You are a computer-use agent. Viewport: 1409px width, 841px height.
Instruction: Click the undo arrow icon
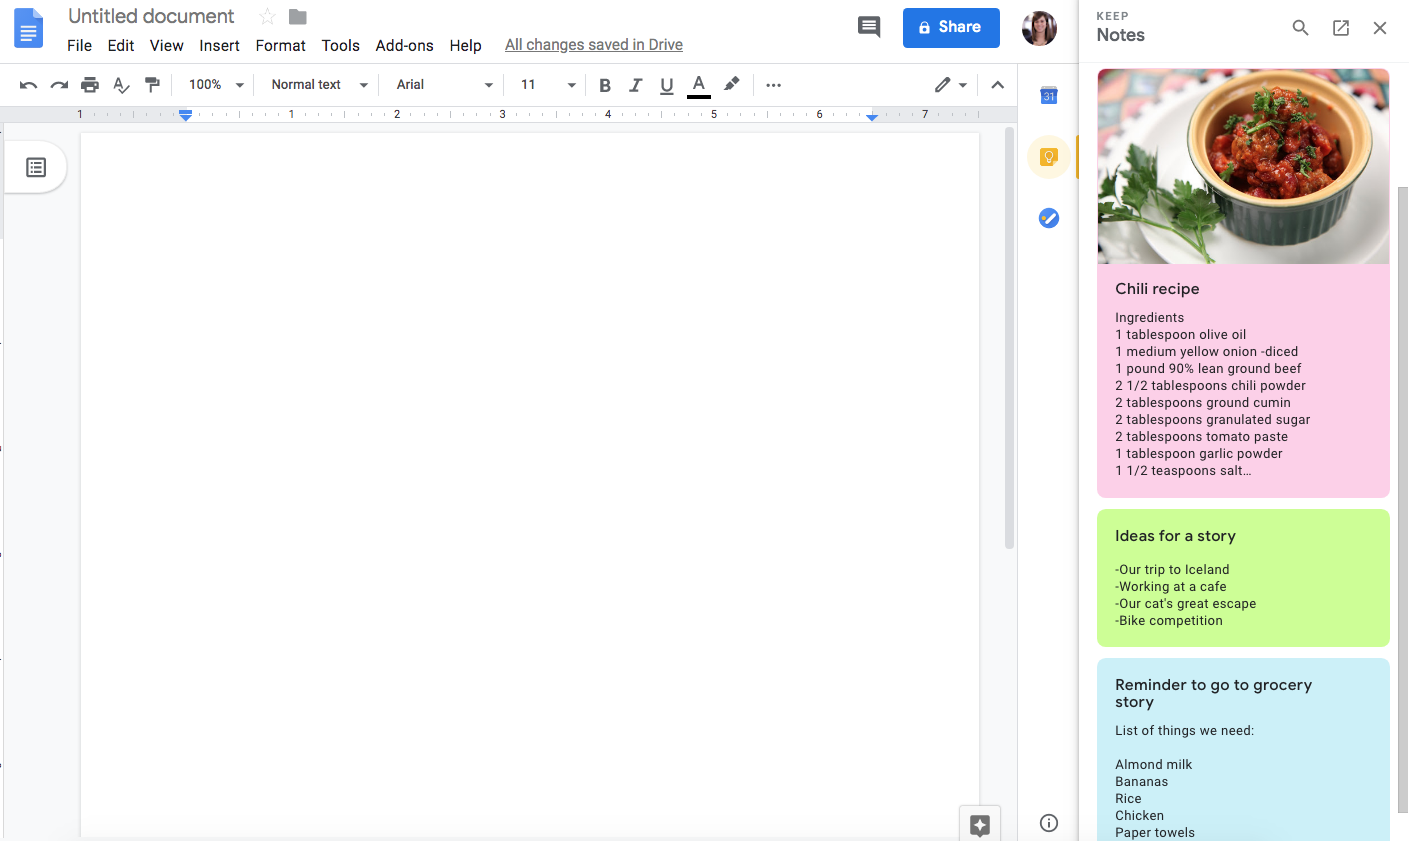(28, 85)
